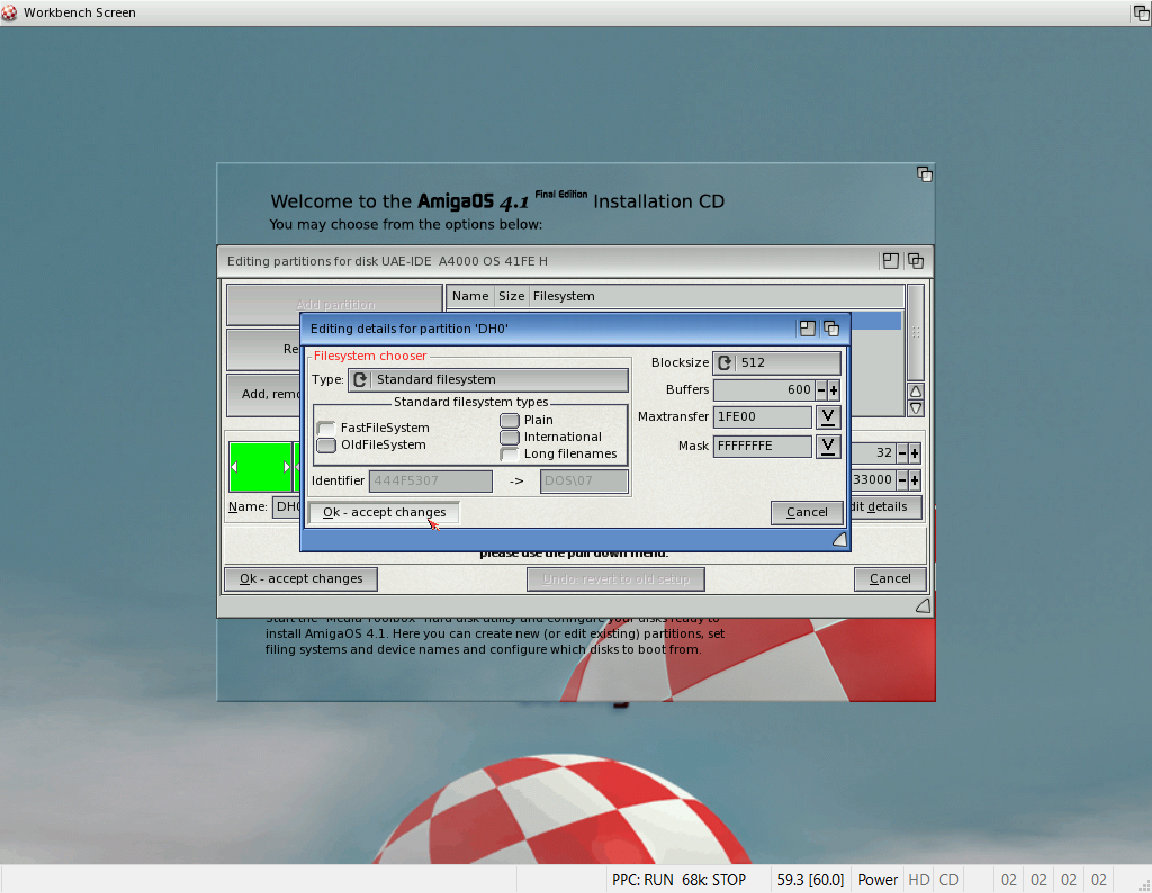Click Editing partitions window resize gadget
Viewport: 1152px width, 893px height.
click(x=923, y=606)
